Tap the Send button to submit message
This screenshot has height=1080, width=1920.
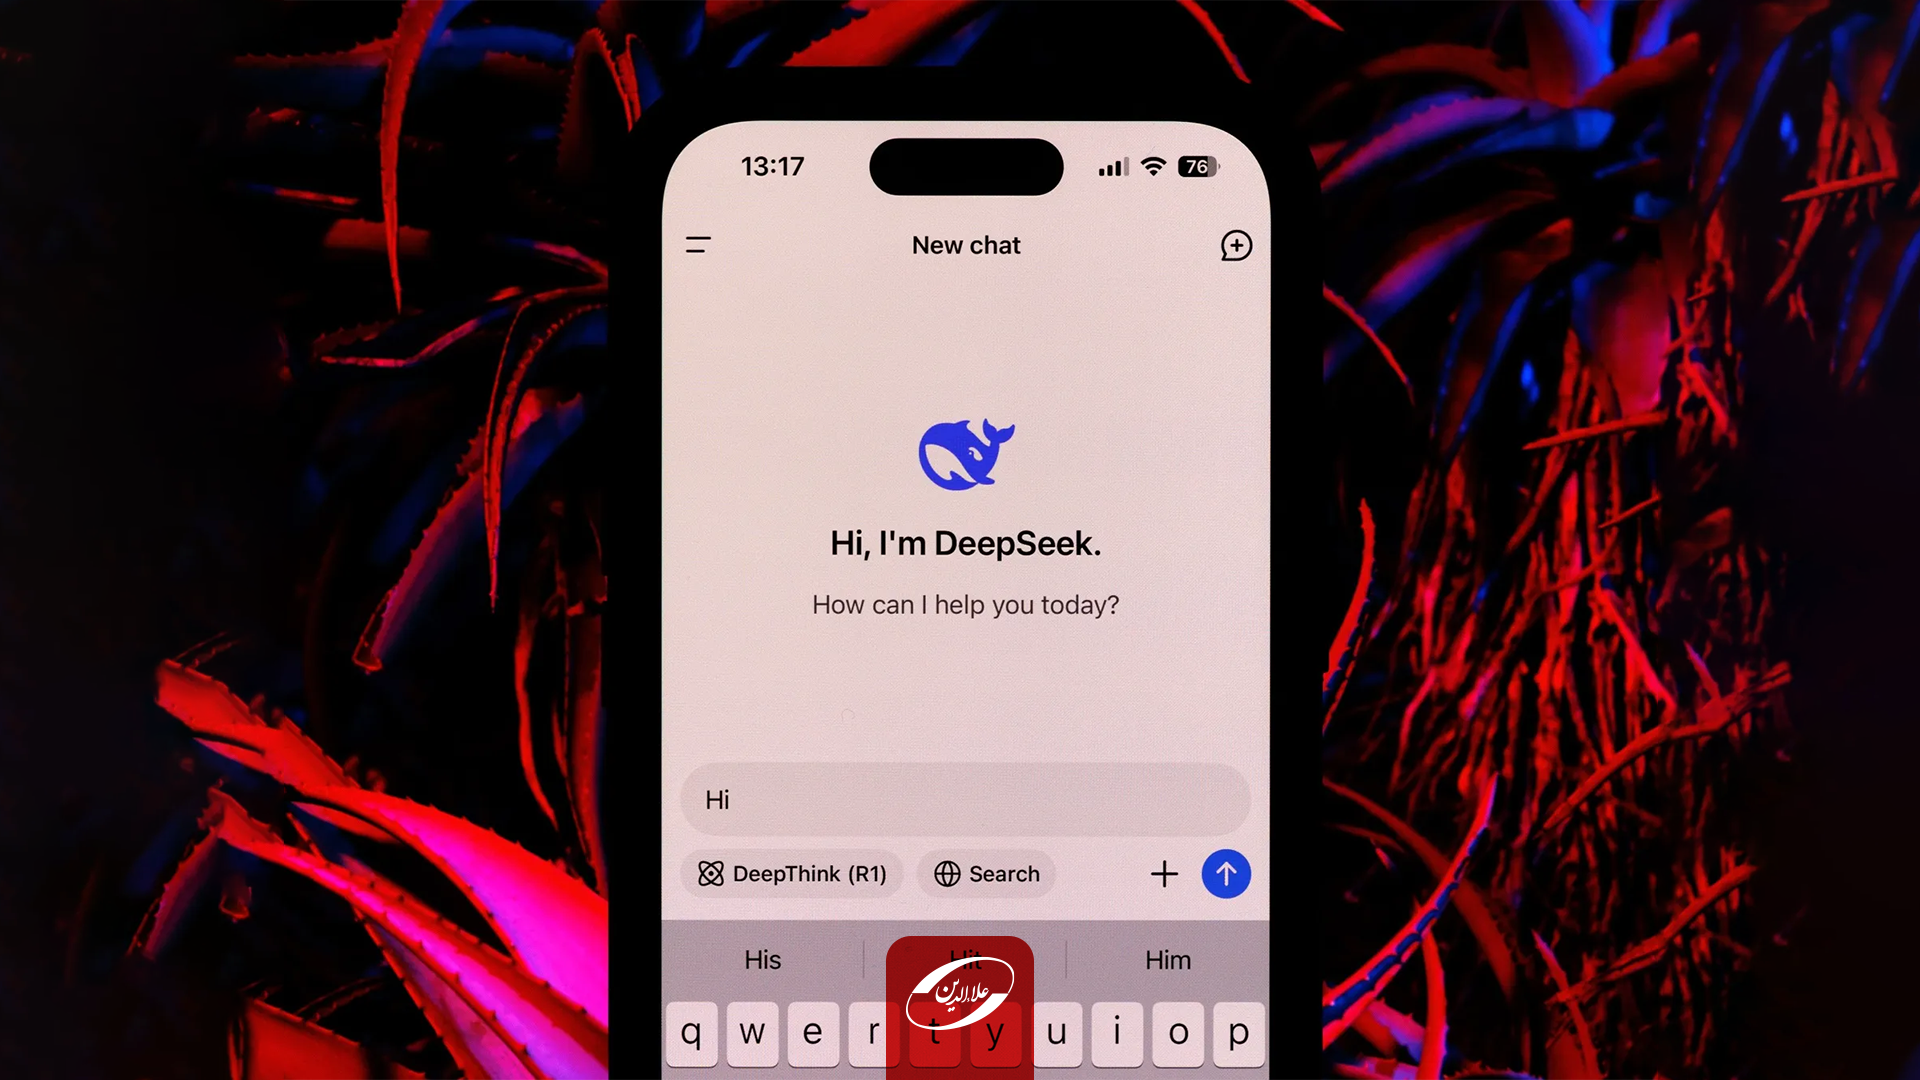(1225, 873)
